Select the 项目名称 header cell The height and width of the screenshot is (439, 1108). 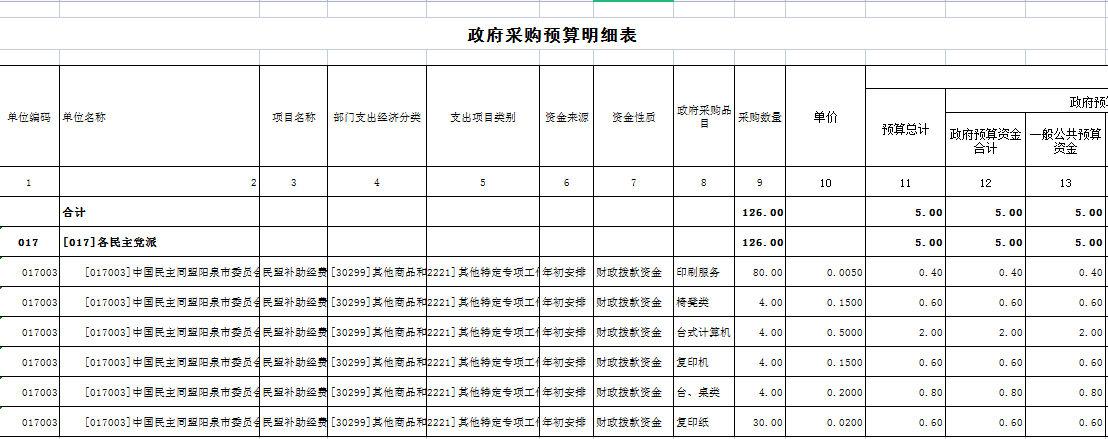click(293, 117)
